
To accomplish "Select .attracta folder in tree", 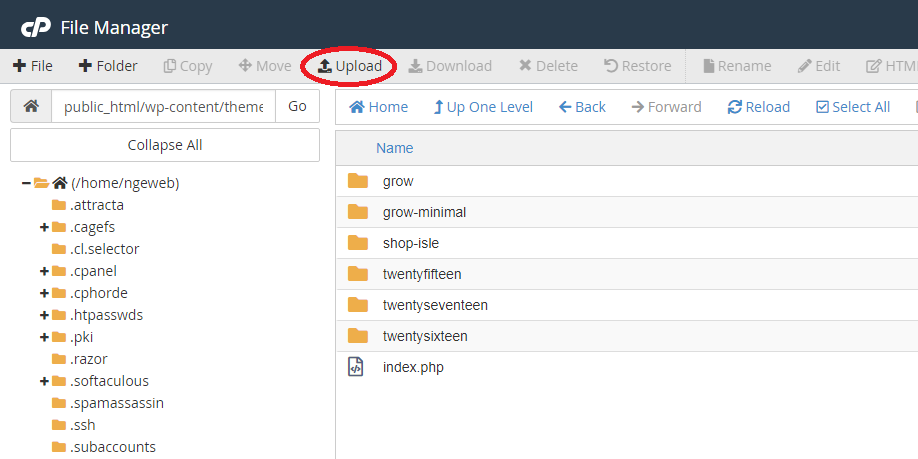I will coord(97,205).
